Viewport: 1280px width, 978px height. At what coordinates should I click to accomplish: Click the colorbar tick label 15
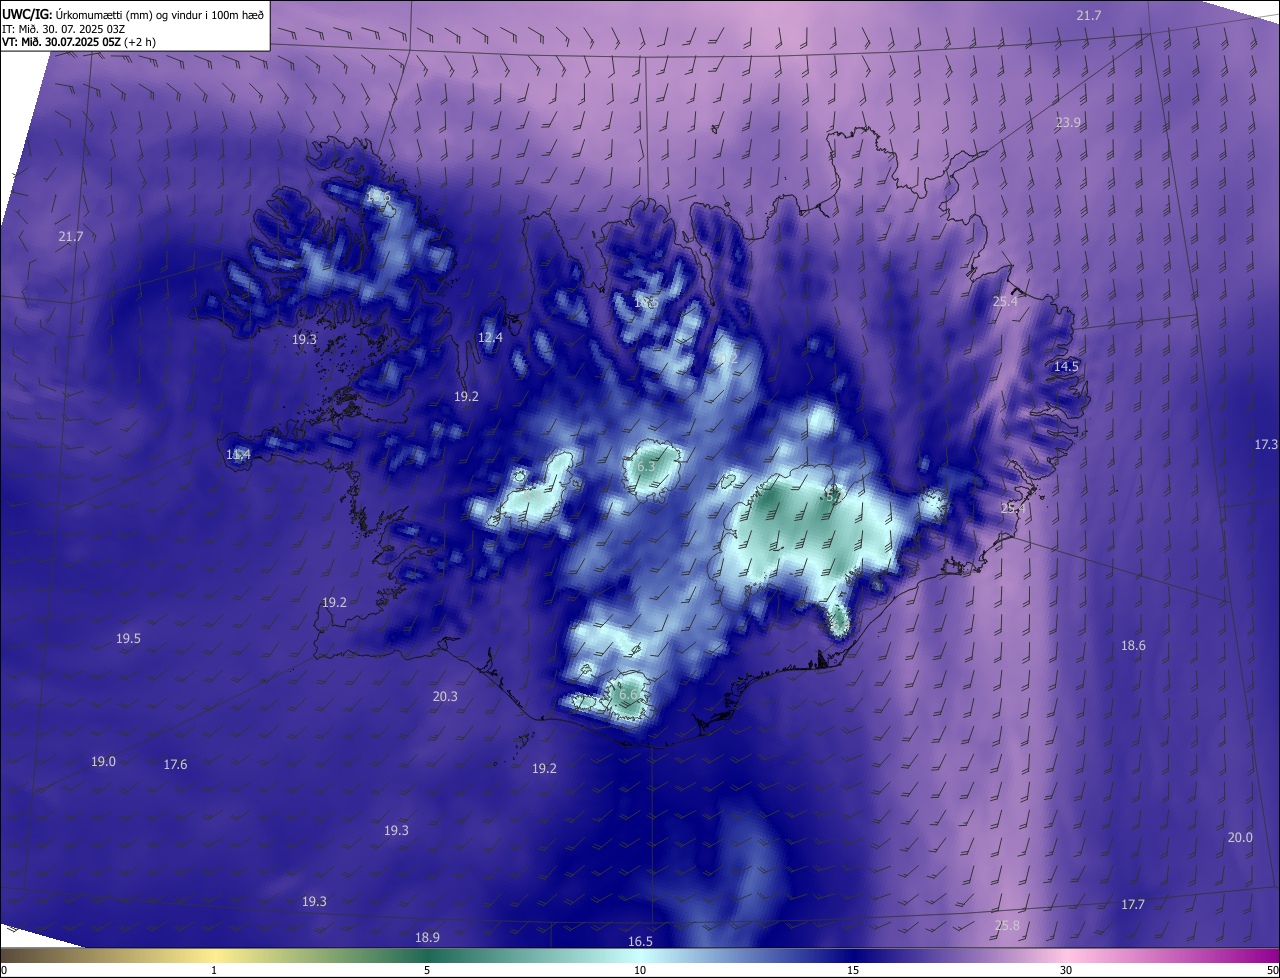click(x=853, y=970)
